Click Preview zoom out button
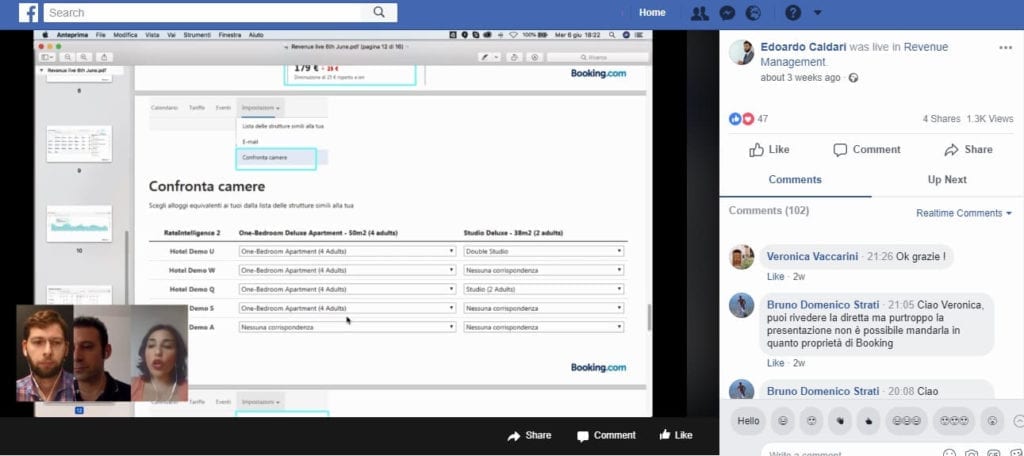 [68, 57]
